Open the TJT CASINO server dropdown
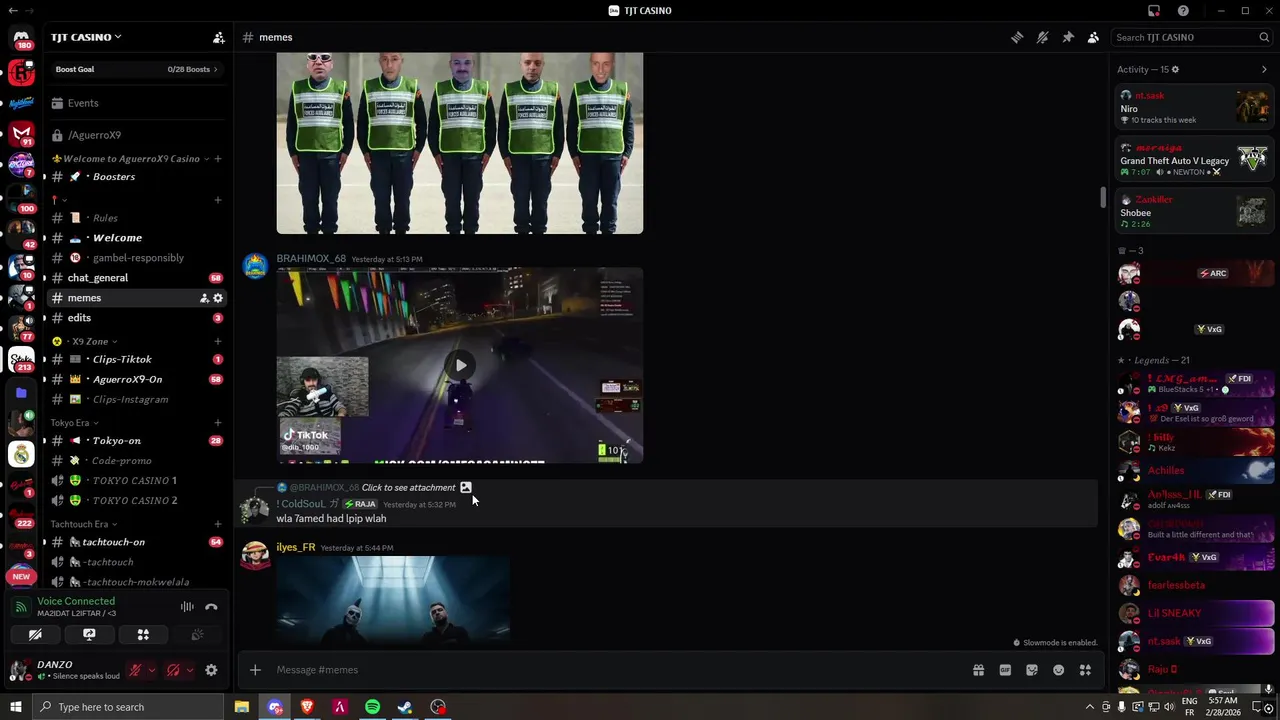 click(x=86, y=37)
